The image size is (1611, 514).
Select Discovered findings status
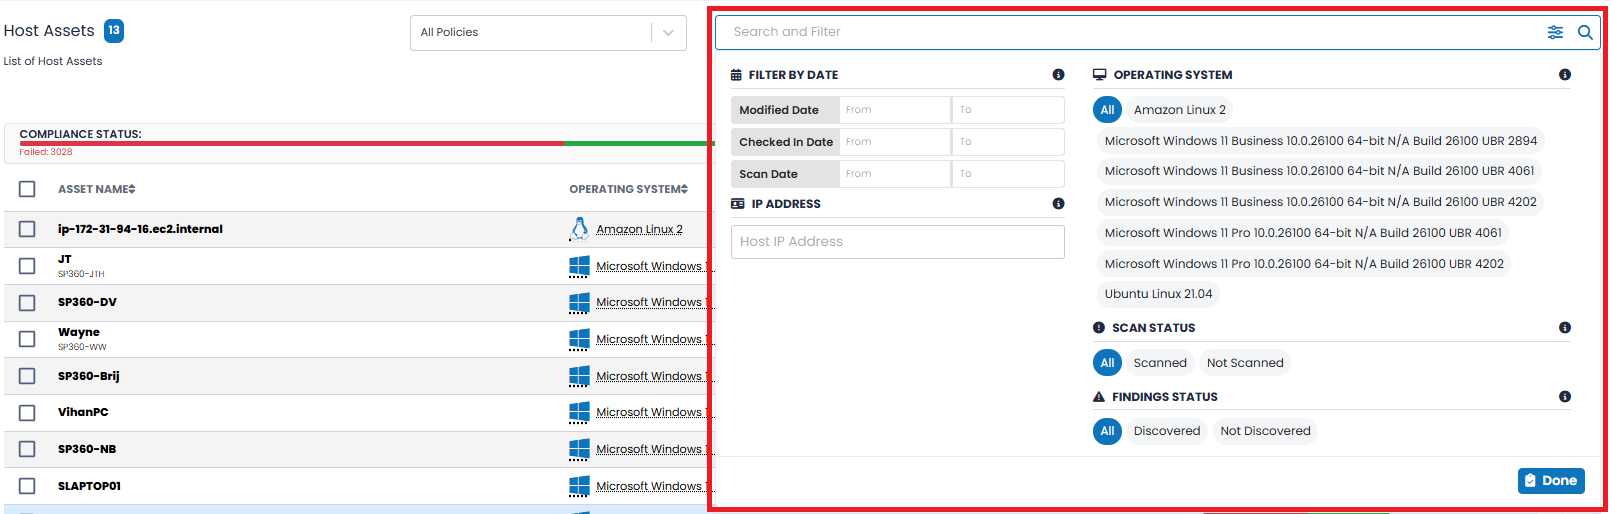[x=1166, y=431]
